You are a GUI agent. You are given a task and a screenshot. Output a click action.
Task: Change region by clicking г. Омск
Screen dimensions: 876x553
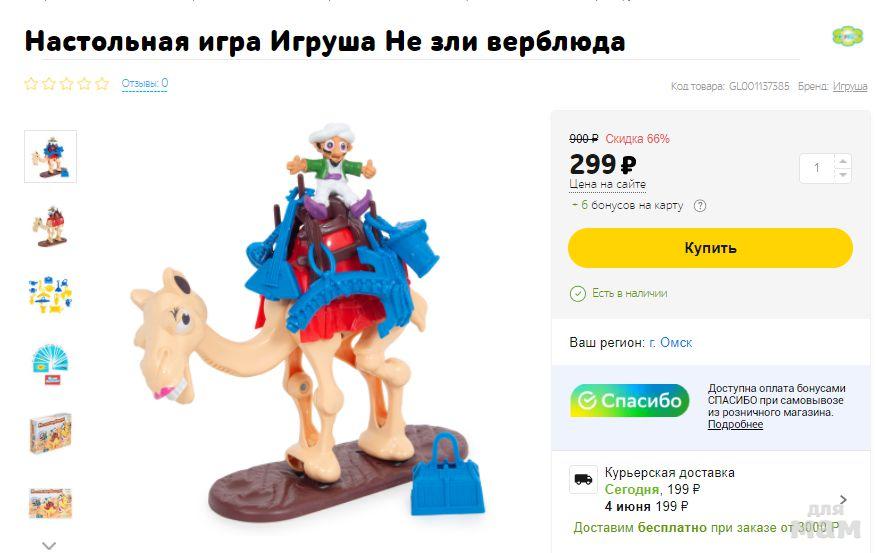pyautogui.click(x=670, y=342)
